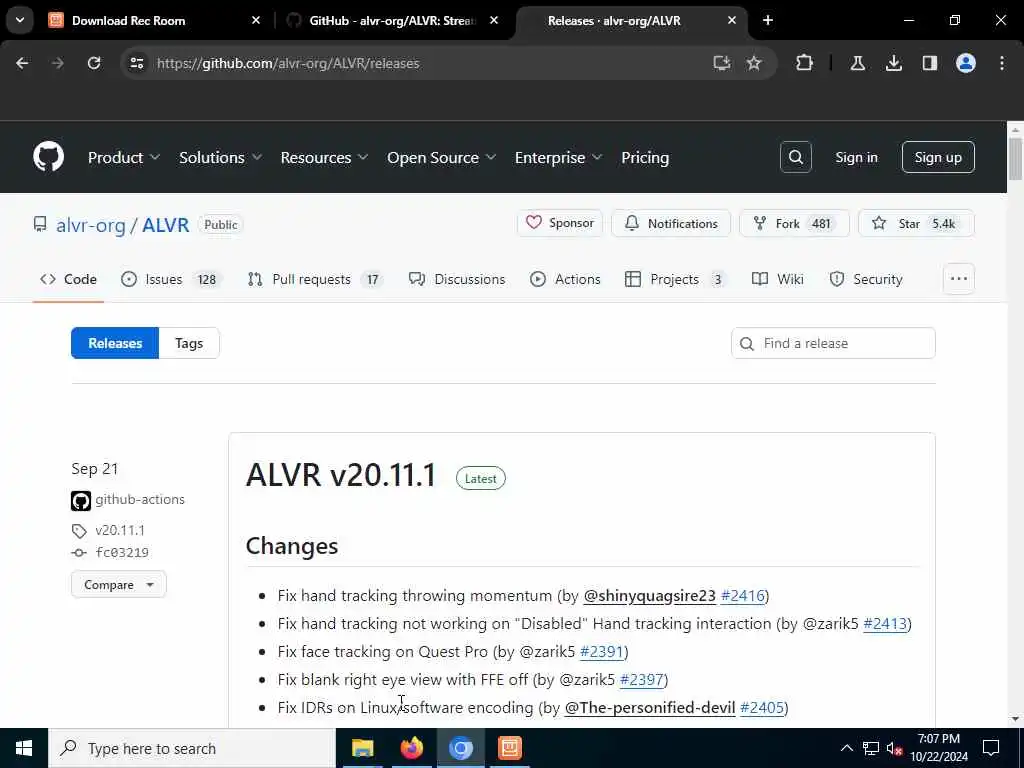
Task: Expand the Resources dropdown
Action: pyautogui.click(x=324, y=157)
